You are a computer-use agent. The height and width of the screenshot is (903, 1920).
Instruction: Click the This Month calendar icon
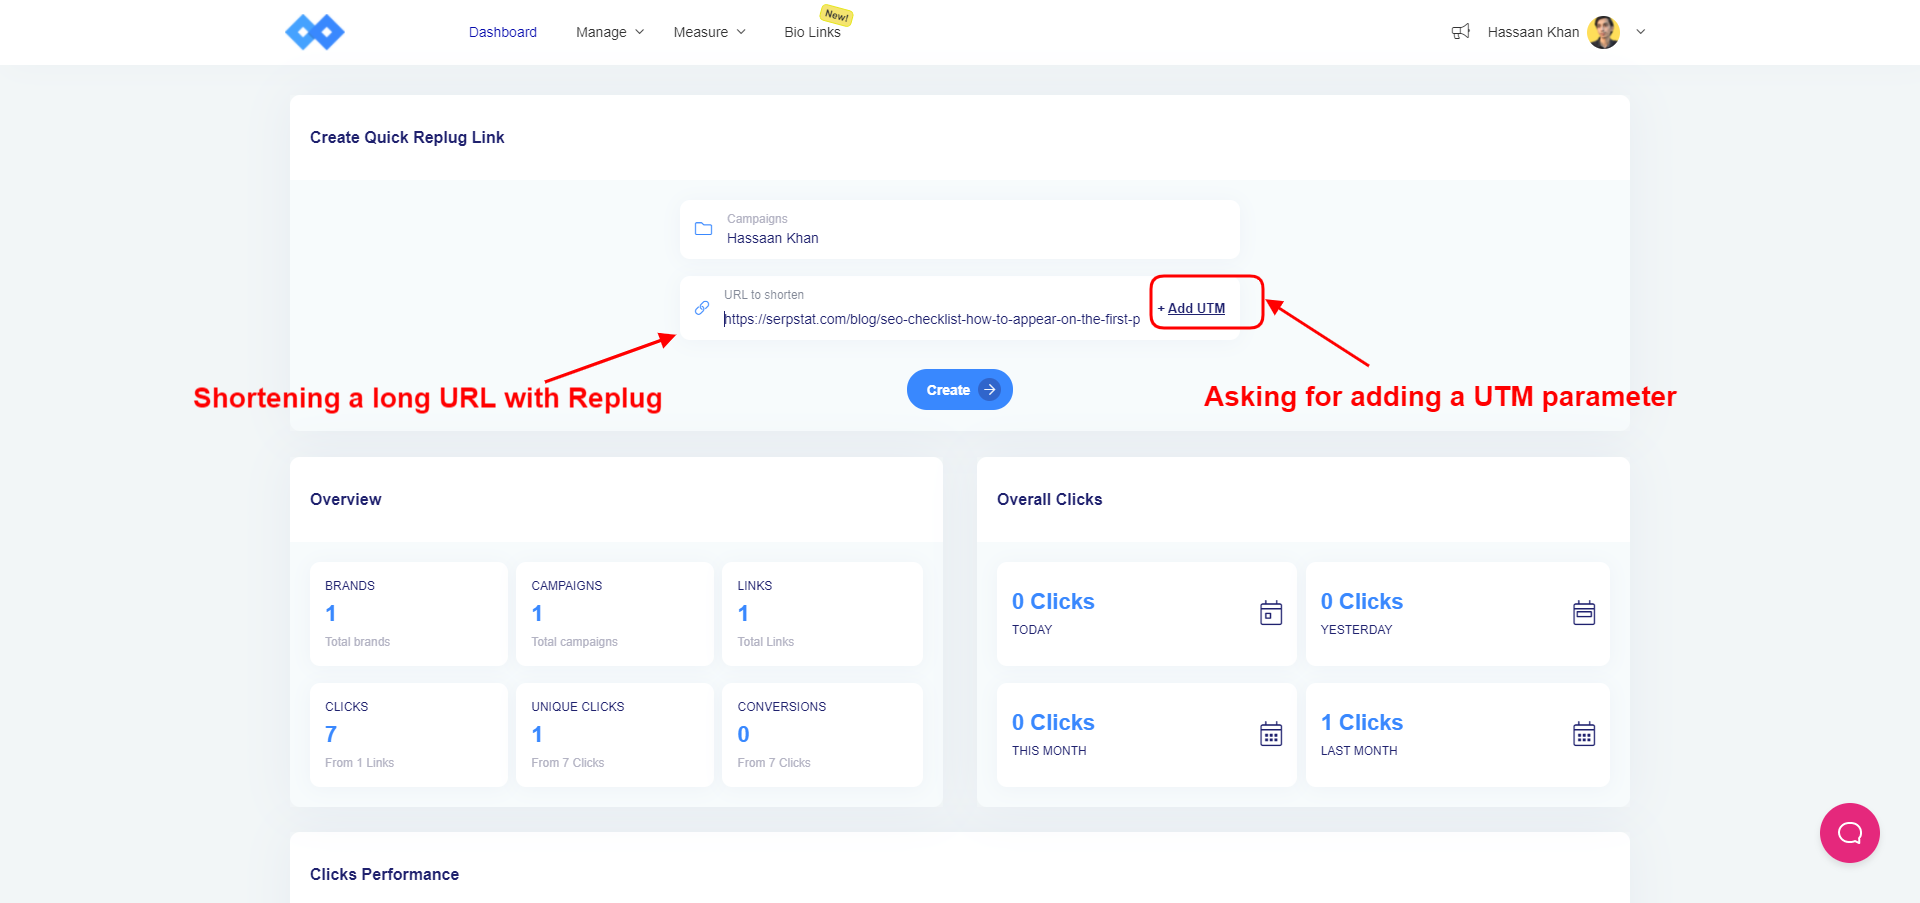1271,734
